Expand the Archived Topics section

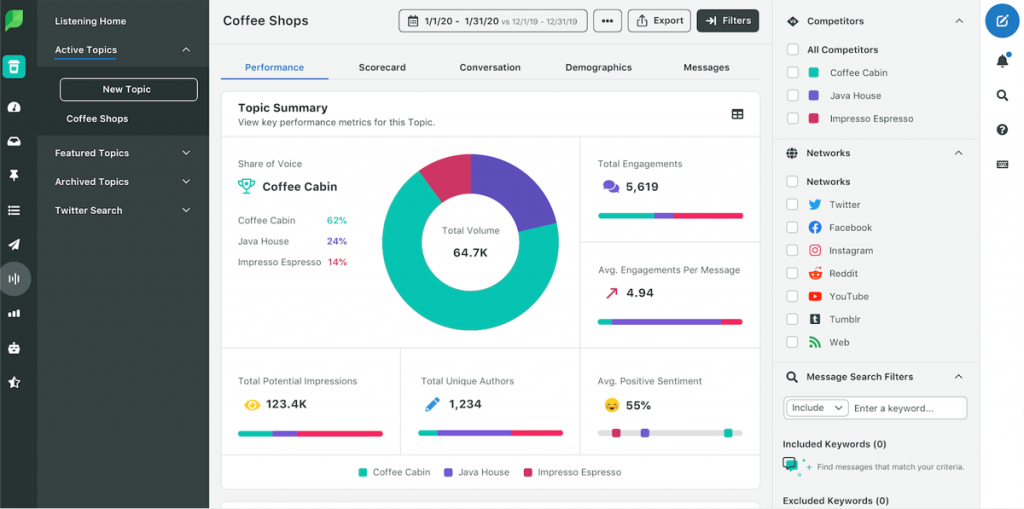point(186,182)
